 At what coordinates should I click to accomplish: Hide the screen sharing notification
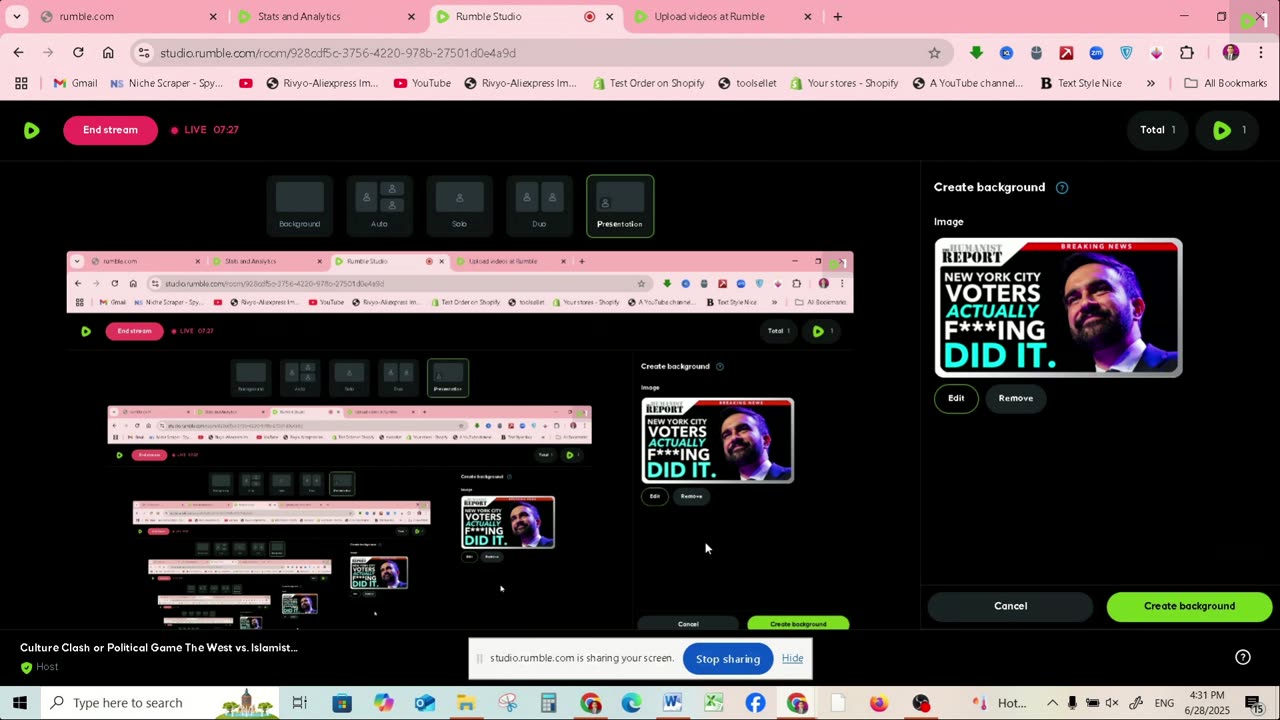click(x=792, y=658)
